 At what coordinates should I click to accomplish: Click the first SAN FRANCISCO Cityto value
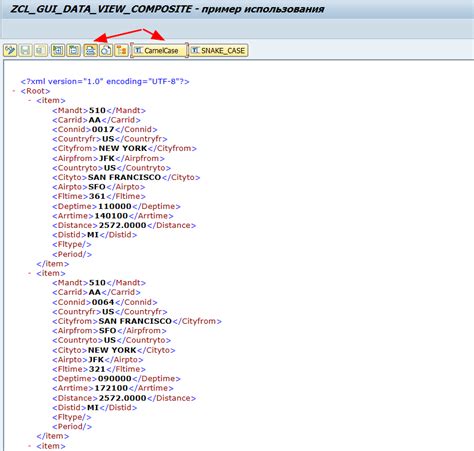pyautogui.click(x=124, y=177)
